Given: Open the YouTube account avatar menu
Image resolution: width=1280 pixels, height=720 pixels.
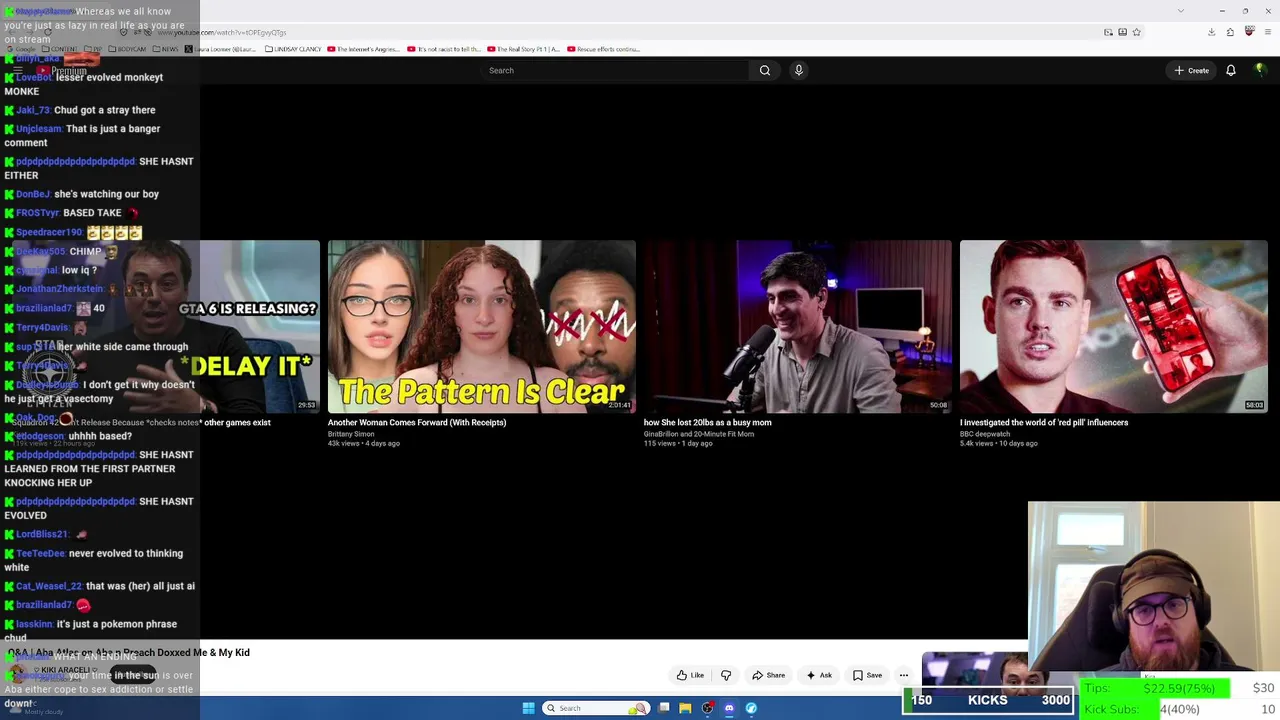Looking at the screenshot, I should click(x=1260, y=70).
